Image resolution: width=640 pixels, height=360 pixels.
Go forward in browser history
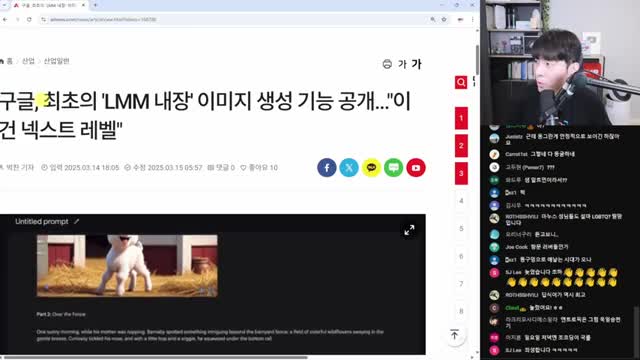pyautogui.click(x=17, y=19)
